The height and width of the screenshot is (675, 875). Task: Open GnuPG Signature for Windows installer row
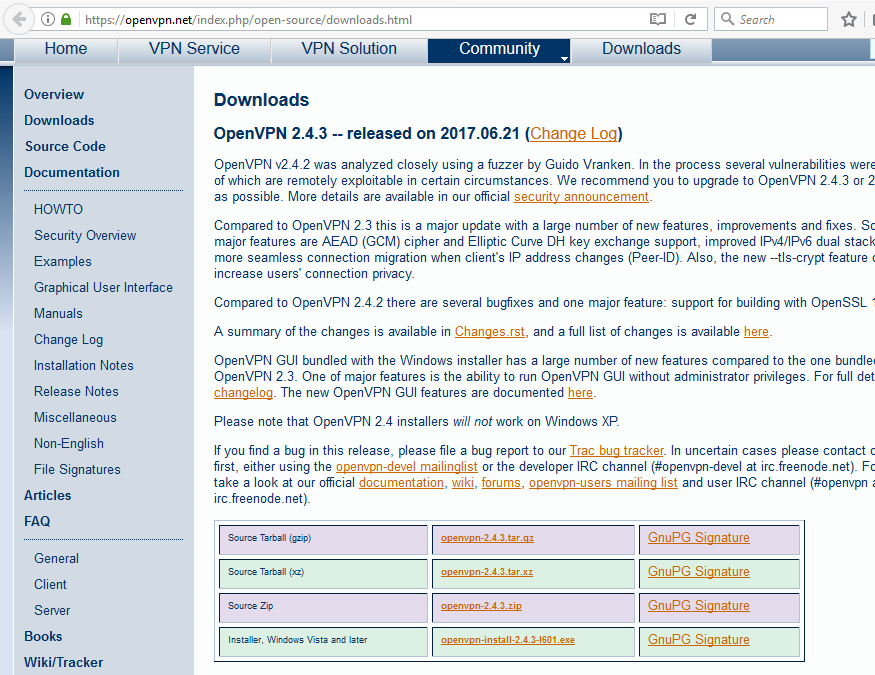699,640
